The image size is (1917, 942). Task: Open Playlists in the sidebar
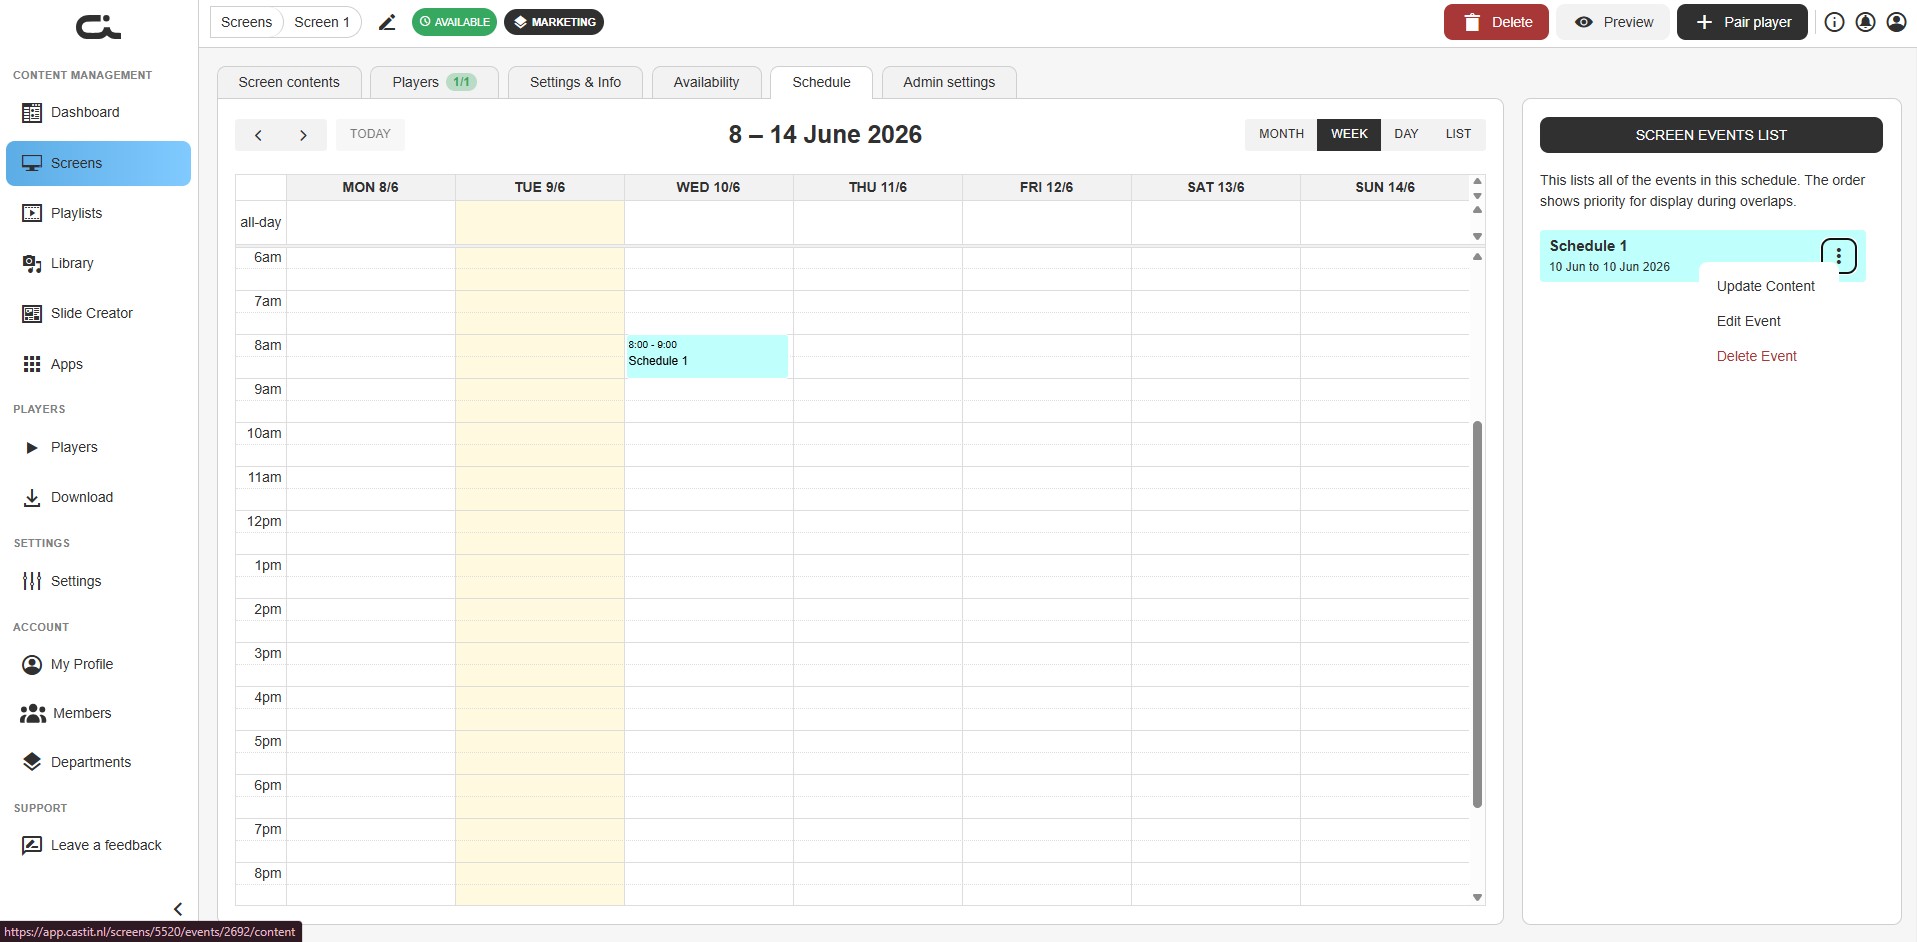98,213
